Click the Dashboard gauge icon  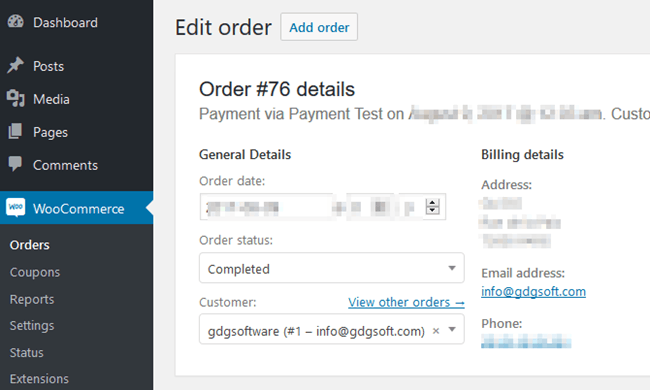point(16,22)
